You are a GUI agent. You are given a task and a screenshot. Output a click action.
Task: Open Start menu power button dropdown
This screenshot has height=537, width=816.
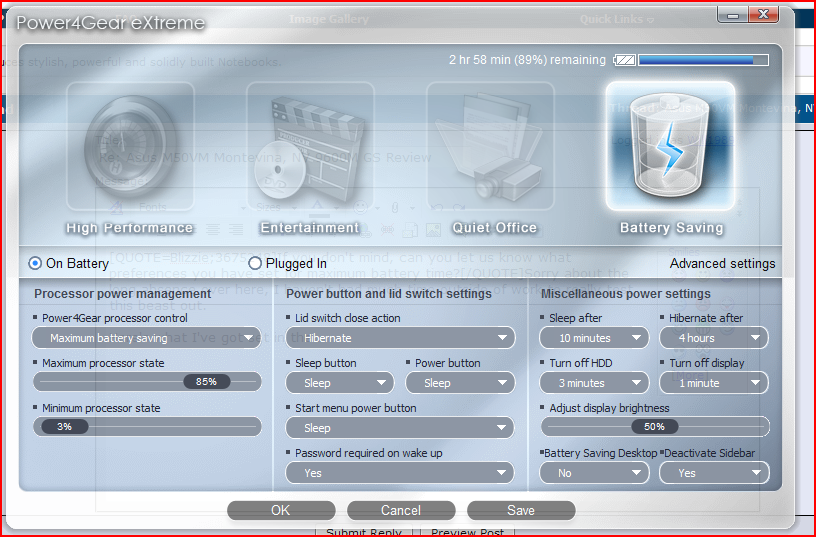400,428
